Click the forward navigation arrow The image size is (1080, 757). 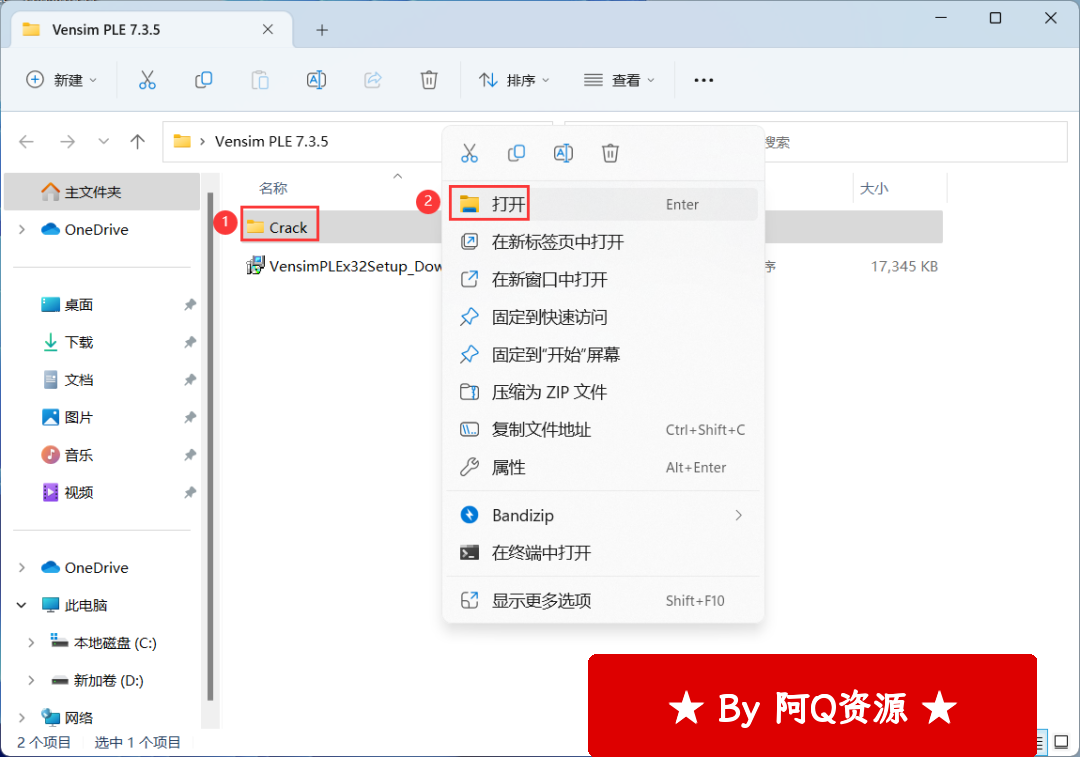pos(68,142)
